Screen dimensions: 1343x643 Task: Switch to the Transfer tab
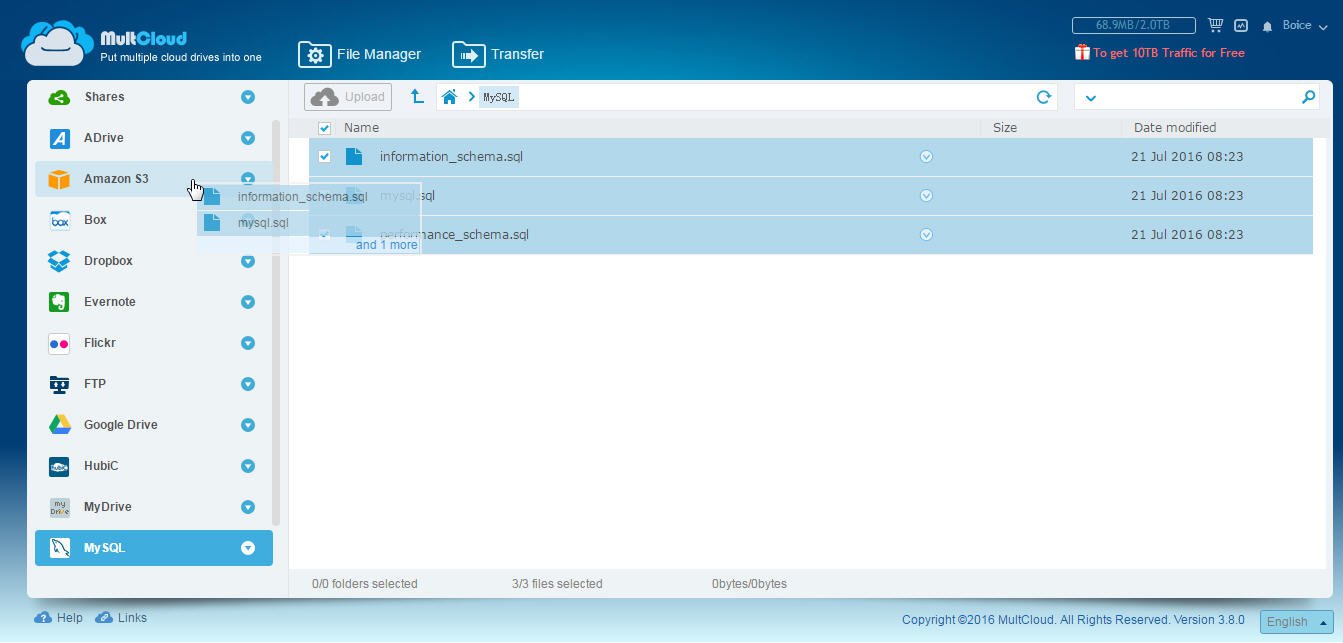(x=499, y=54)
